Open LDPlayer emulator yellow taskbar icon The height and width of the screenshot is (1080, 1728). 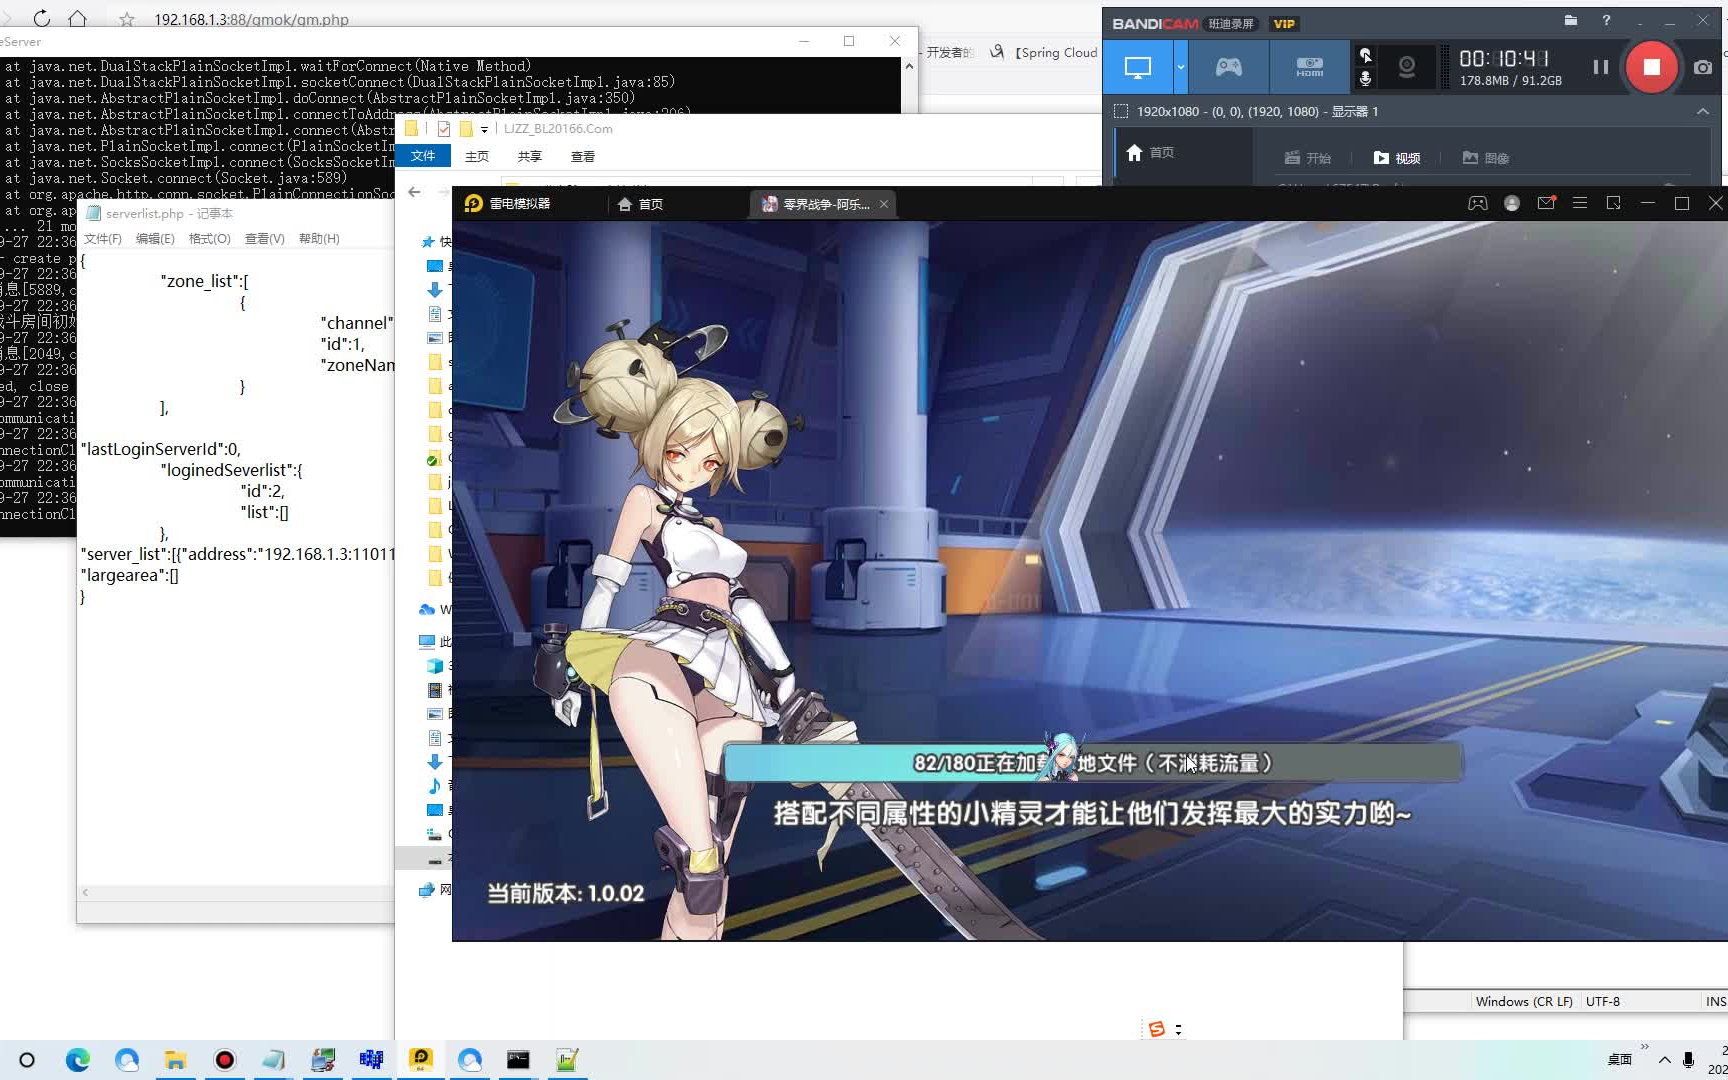pyautogui.click(x=421, y=1060)
